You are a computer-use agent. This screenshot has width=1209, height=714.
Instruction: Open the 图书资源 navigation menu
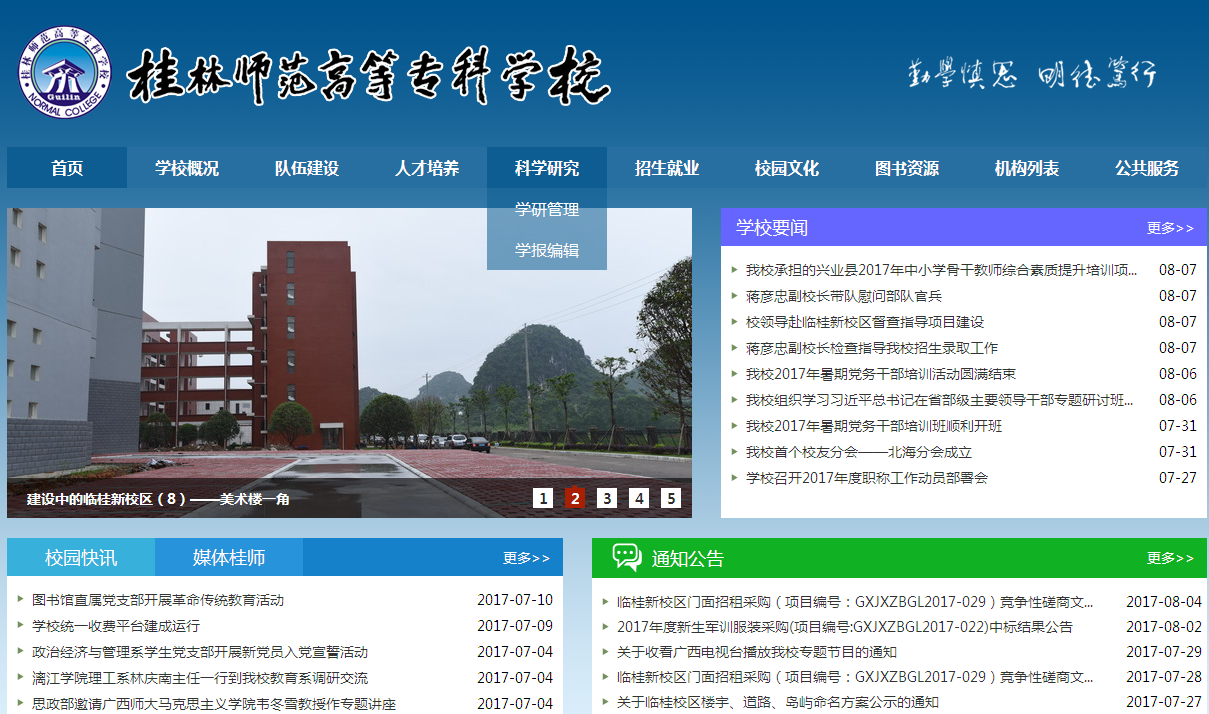point(907,168)
